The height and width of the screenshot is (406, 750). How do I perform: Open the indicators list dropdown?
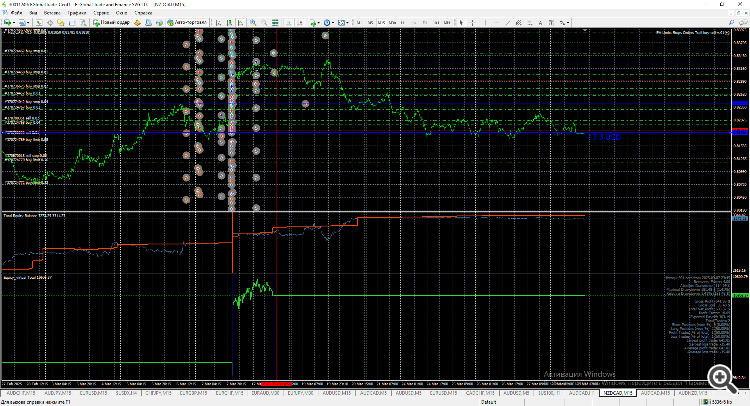(x=314, y=22)
